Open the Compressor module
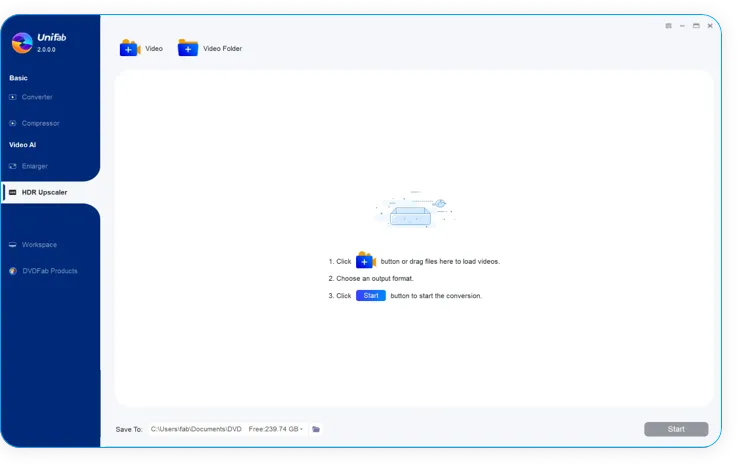The width and height of the screenshot is (738, 464). point(40,123)
